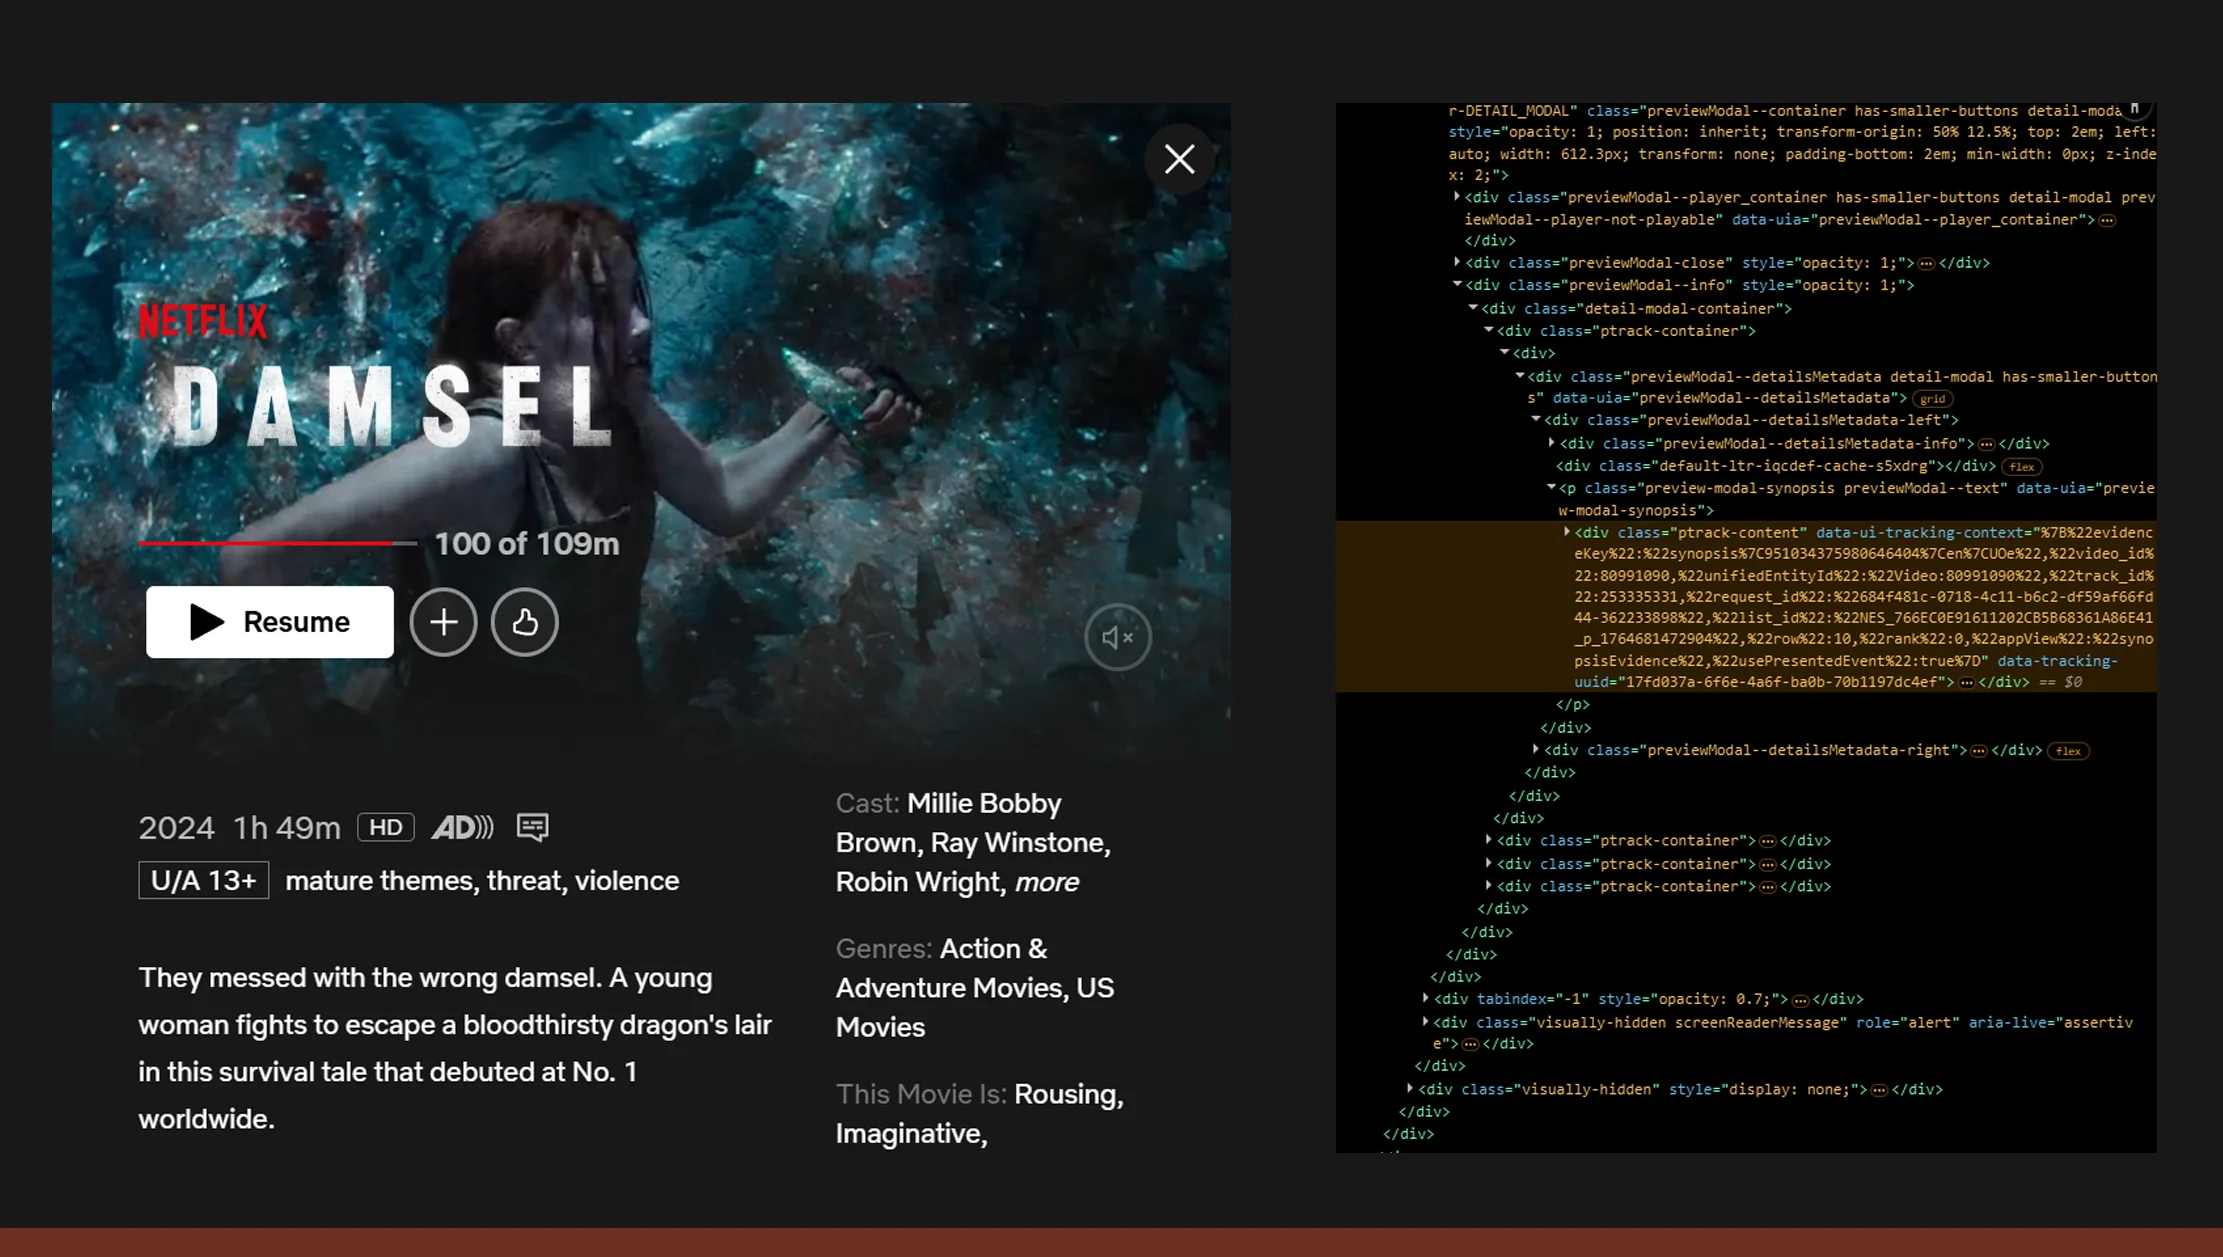Viewport: 2223px width, 1257px height.
Task: Click the HD quality badge
Action: point(385,827)
